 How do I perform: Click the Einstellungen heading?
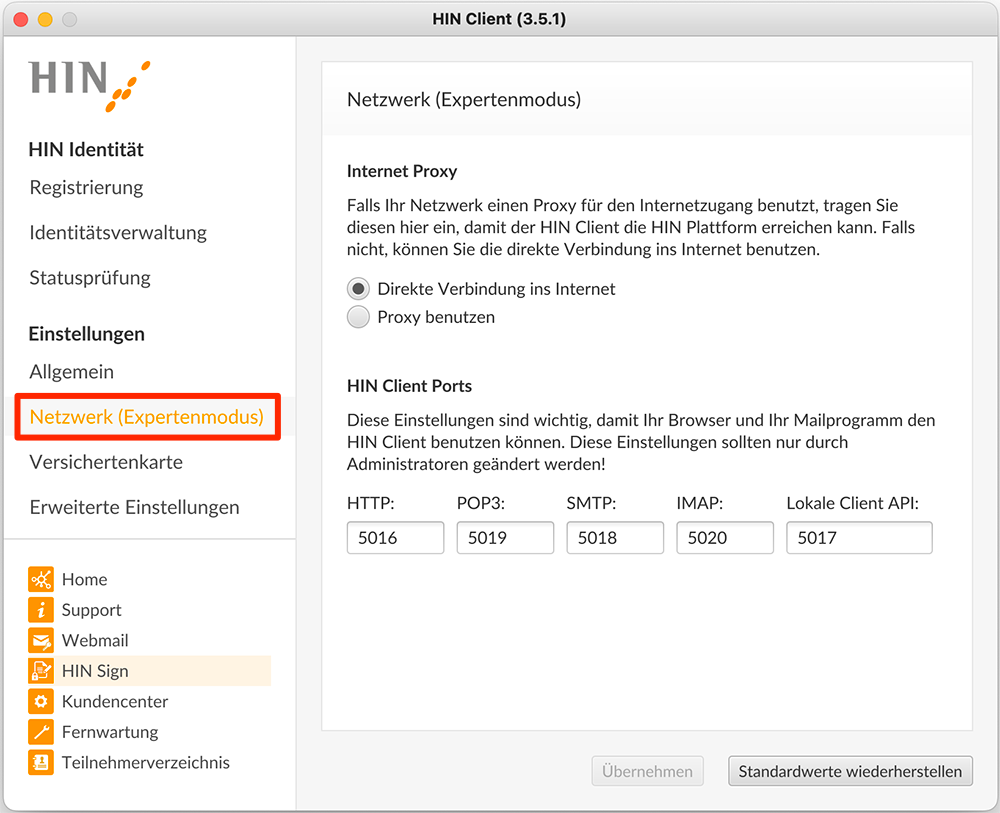87,334
